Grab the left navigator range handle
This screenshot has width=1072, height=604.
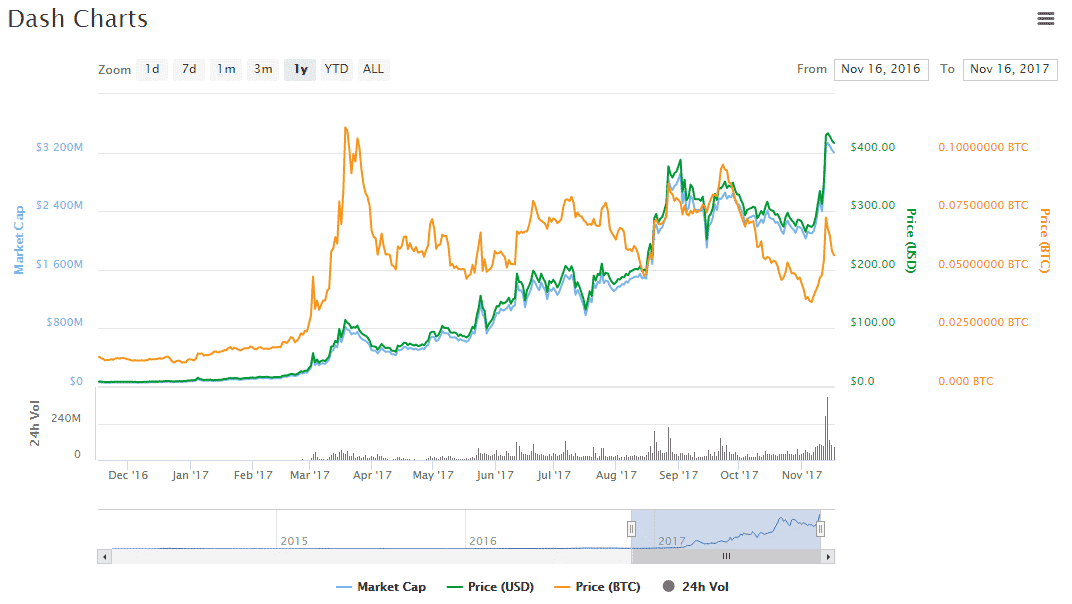pos(631,529)
